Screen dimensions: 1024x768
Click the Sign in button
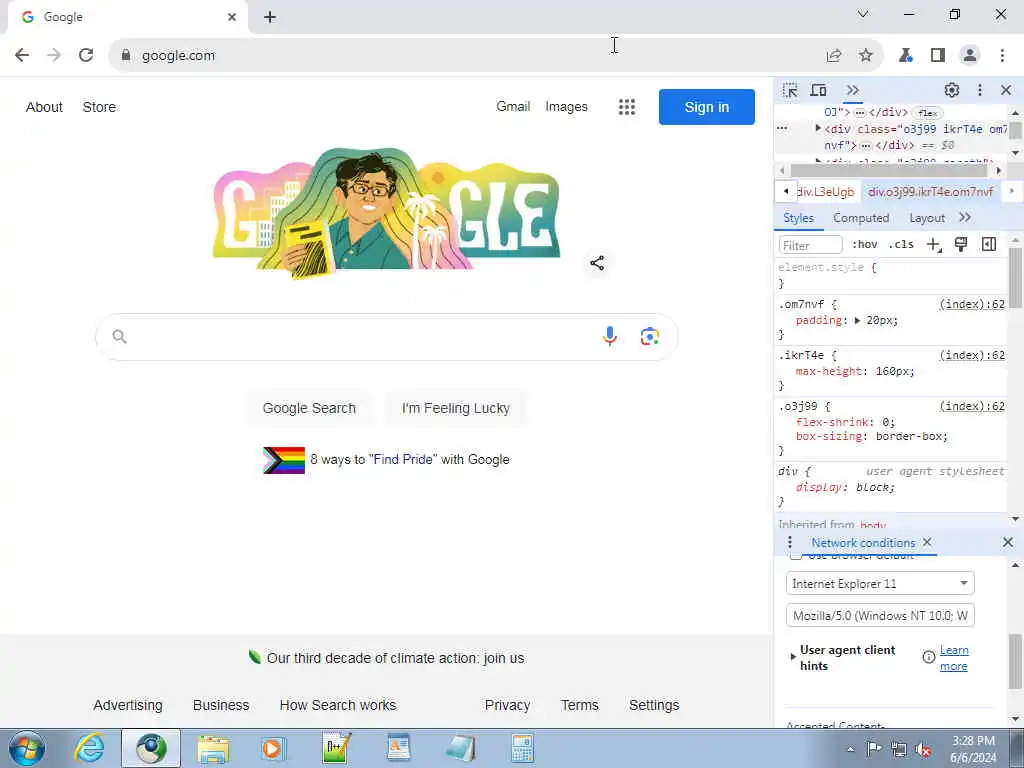(707, 107)
